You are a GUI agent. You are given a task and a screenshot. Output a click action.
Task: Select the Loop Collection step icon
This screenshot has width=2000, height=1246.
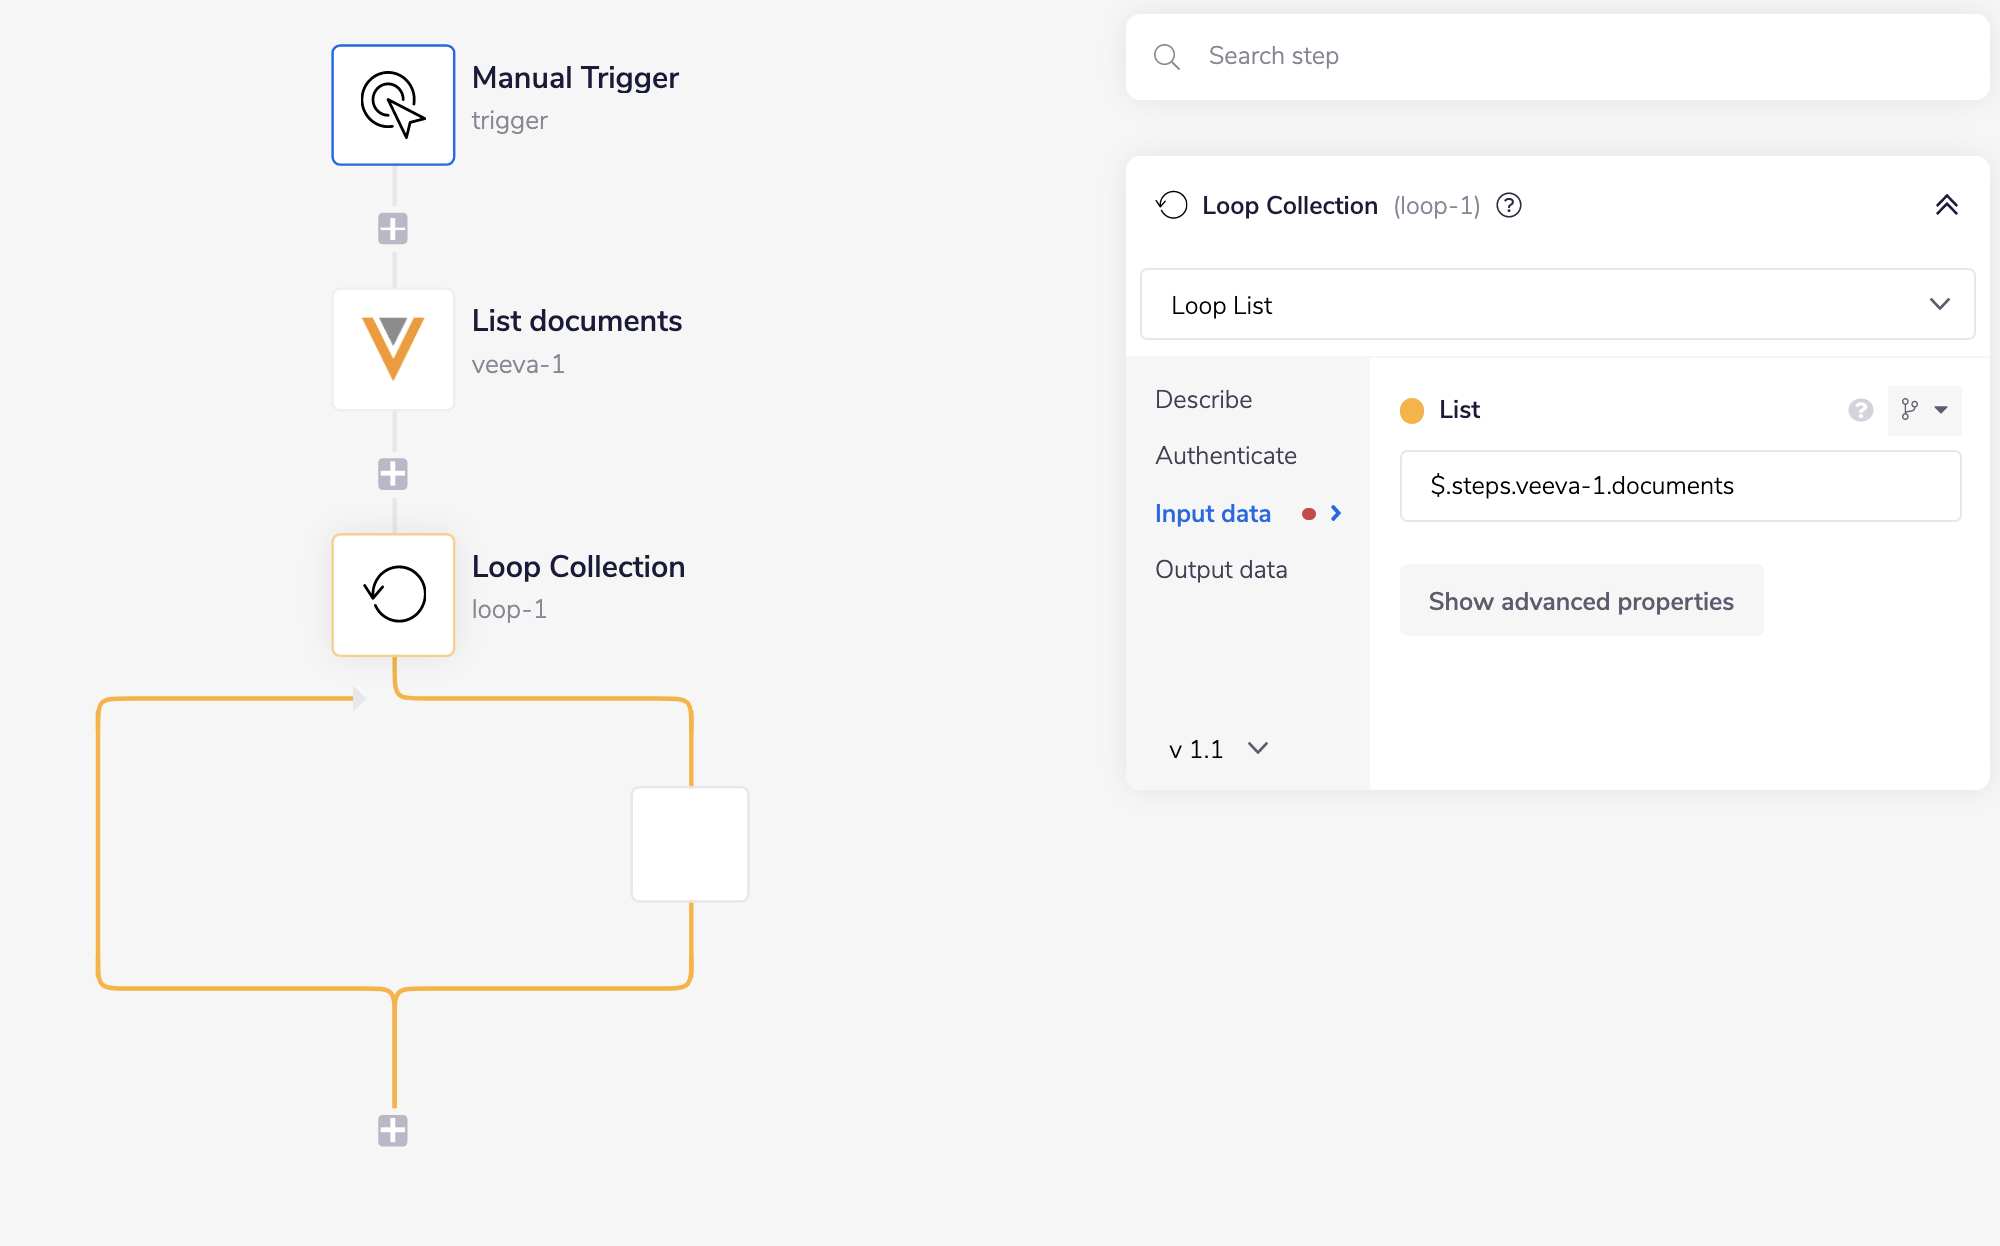click(393, 595)
